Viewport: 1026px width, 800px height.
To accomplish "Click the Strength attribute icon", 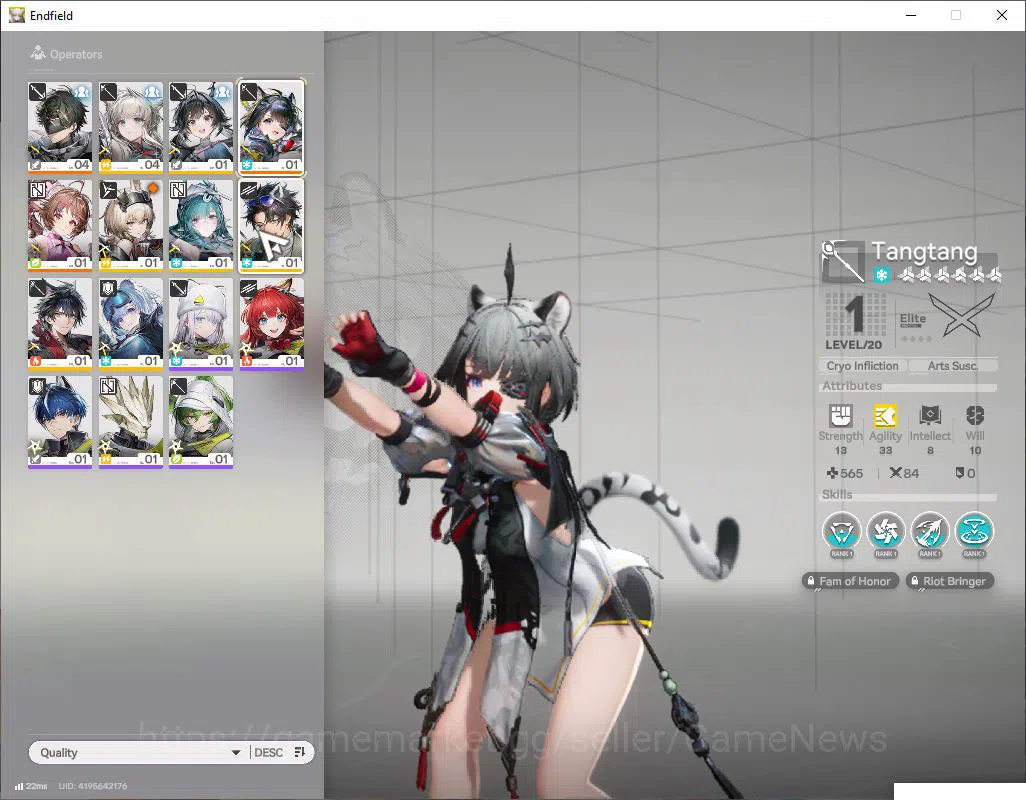I will coord(840,415).
